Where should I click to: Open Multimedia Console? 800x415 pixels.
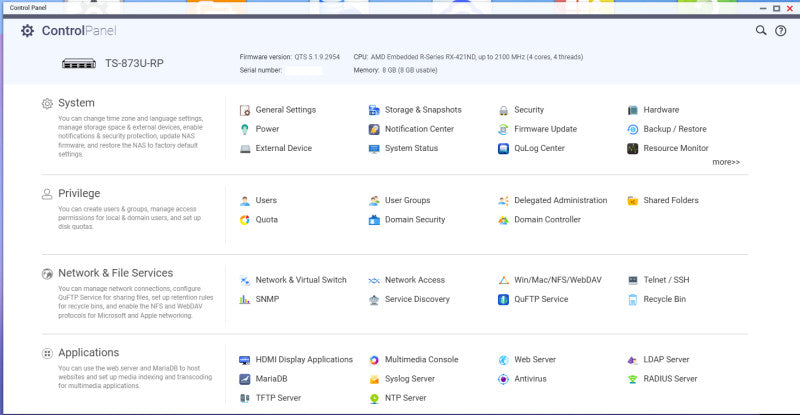413,359
